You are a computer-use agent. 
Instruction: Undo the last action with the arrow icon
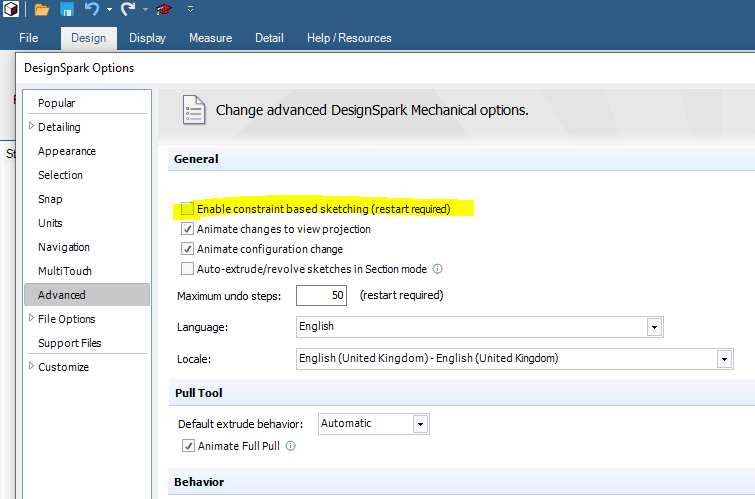point(91,9)
